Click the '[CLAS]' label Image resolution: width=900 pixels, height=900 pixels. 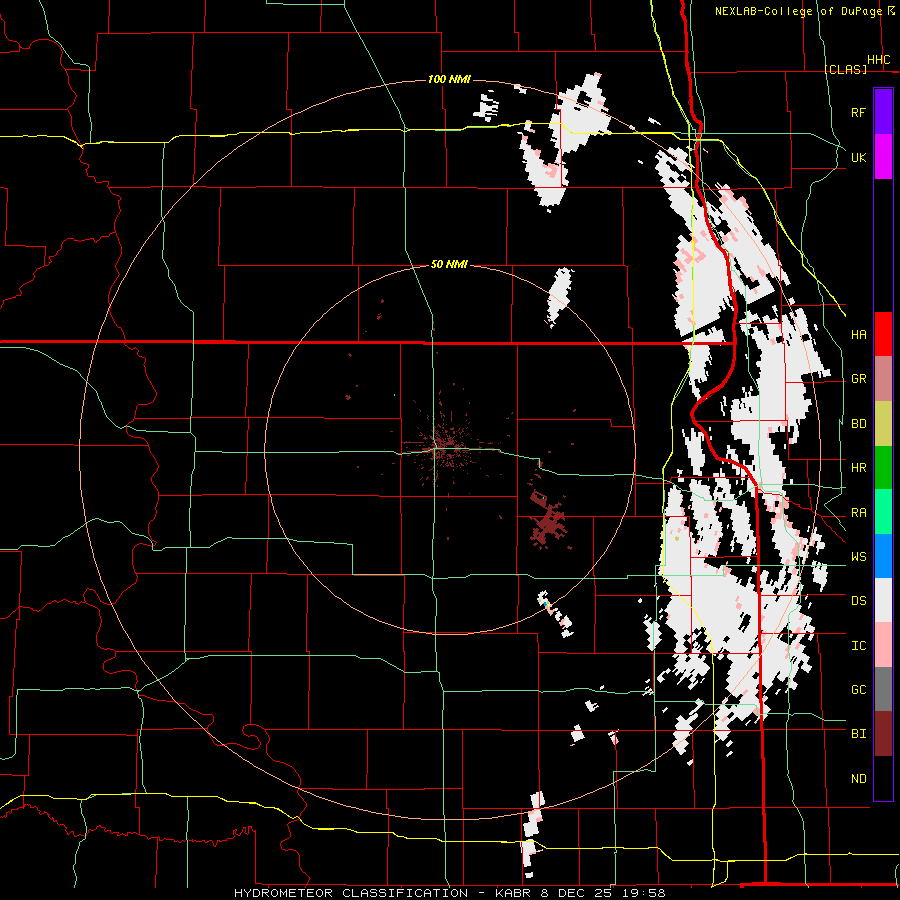[845, 69]
